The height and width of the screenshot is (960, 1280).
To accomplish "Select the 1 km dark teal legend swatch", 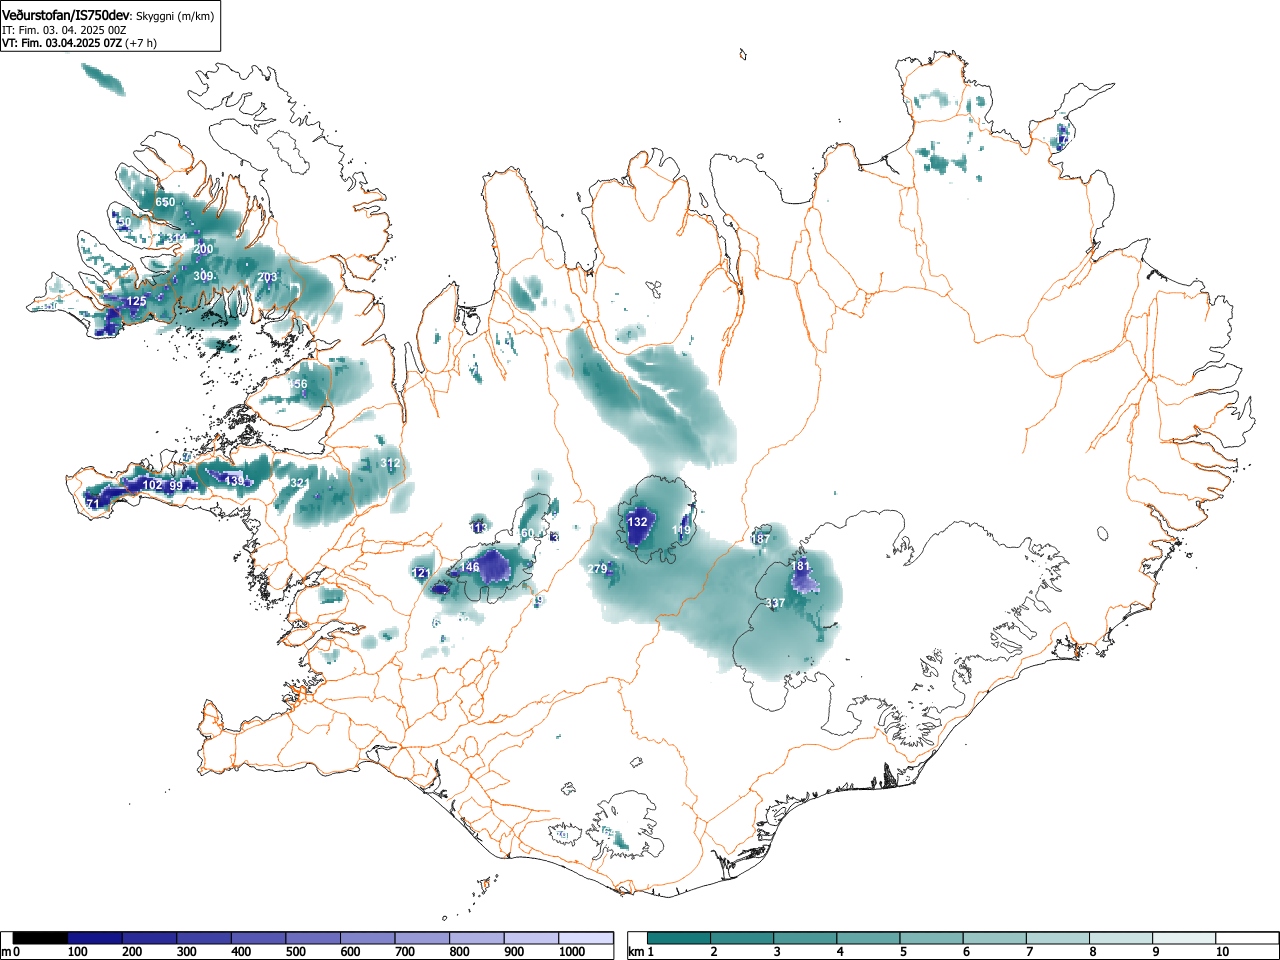I will click(679, 938).
